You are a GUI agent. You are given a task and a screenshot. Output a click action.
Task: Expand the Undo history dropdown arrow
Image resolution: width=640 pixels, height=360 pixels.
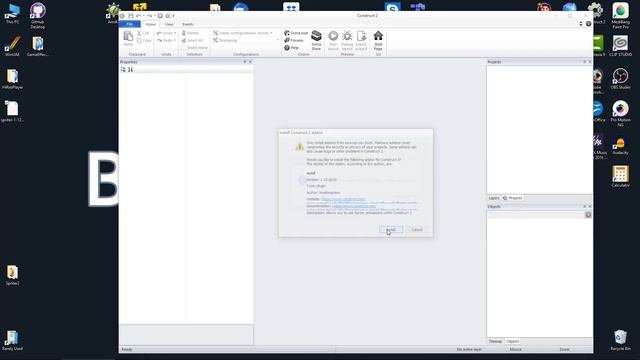point(175,33)
